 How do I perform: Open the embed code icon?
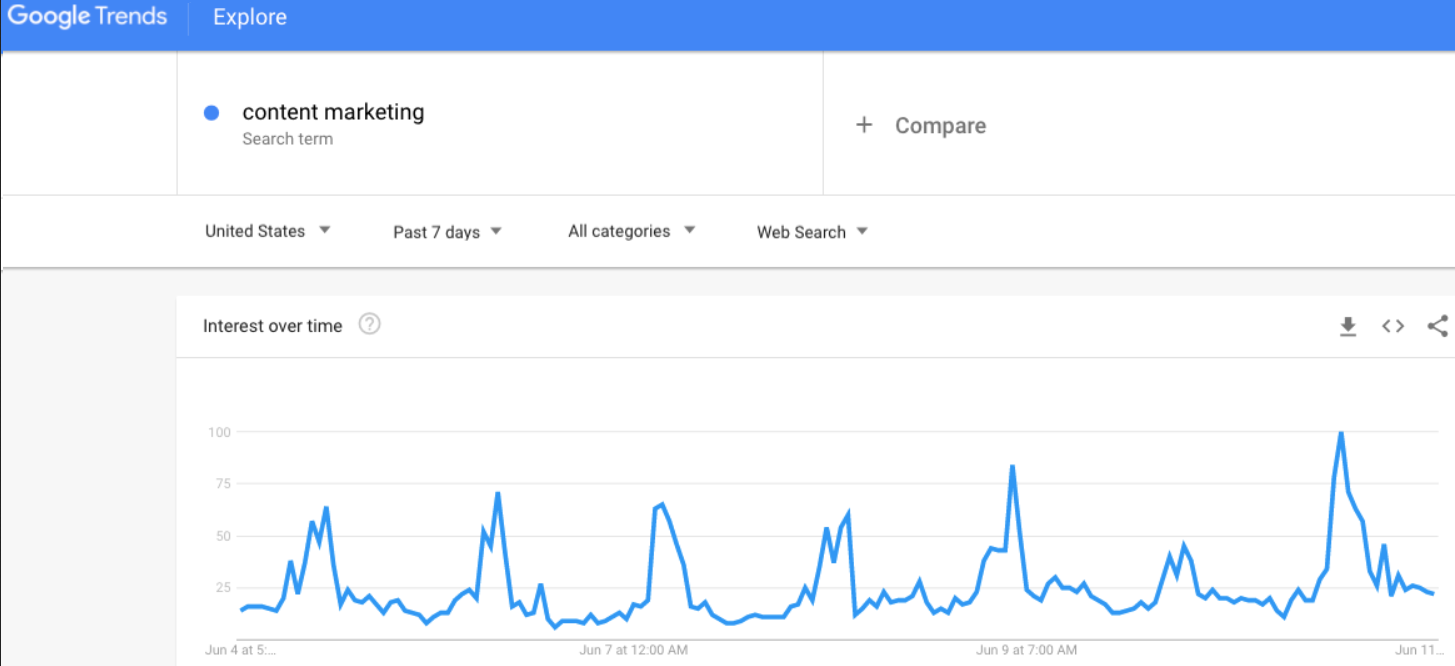(1393, 326)
